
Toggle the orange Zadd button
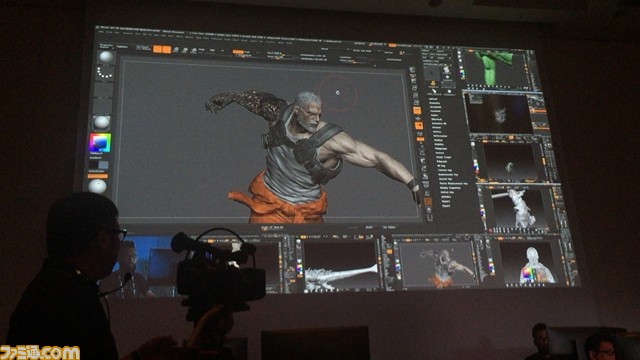pos(237,52)
